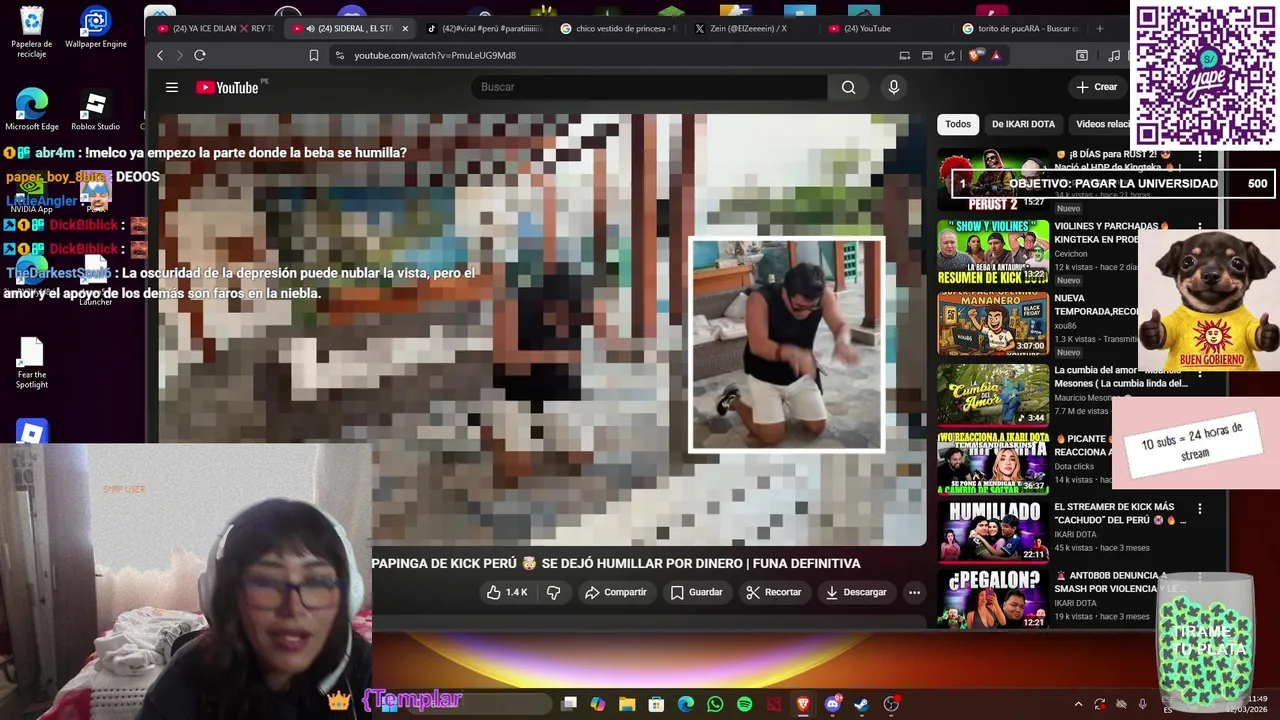Go back using the browser back arrow

pos(160,56)
